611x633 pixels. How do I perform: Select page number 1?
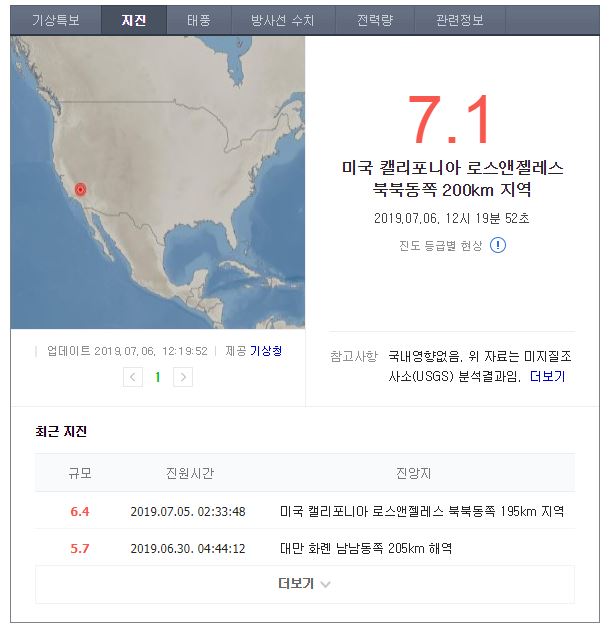(x=158, y=377)
